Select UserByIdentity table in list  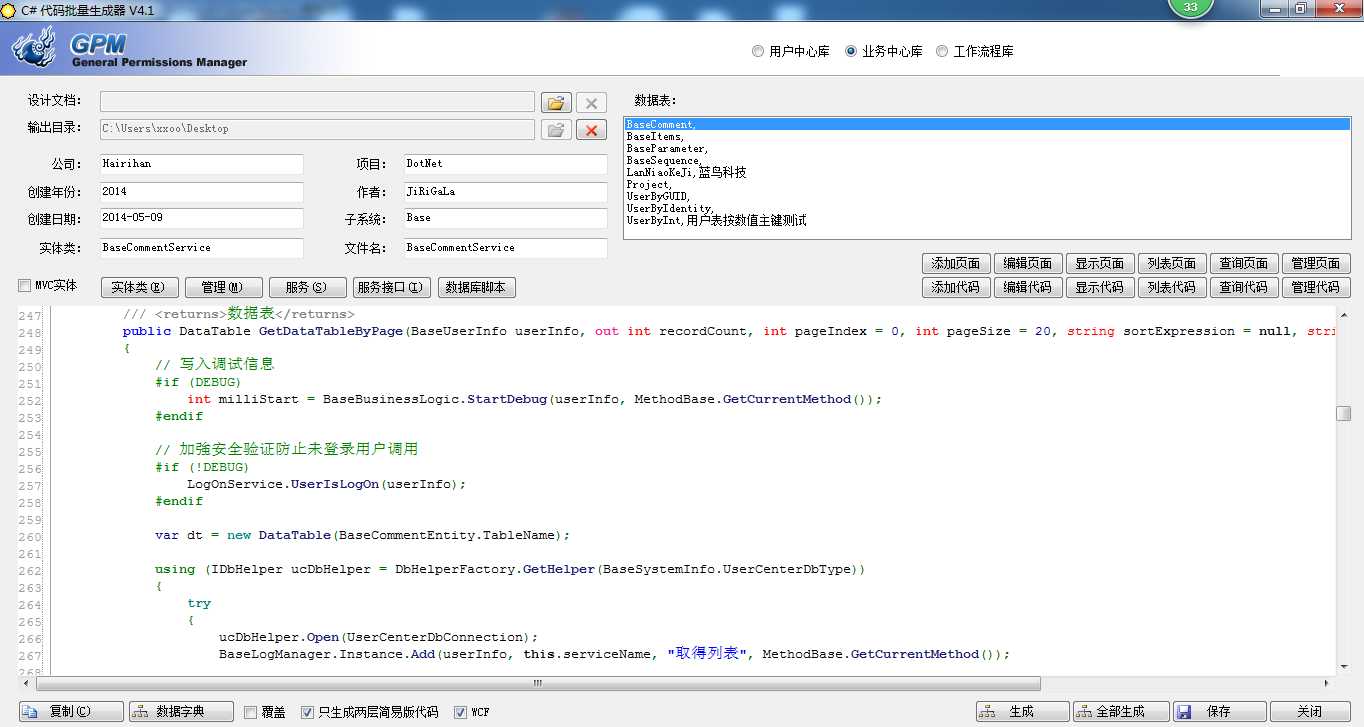coord(987,209)
